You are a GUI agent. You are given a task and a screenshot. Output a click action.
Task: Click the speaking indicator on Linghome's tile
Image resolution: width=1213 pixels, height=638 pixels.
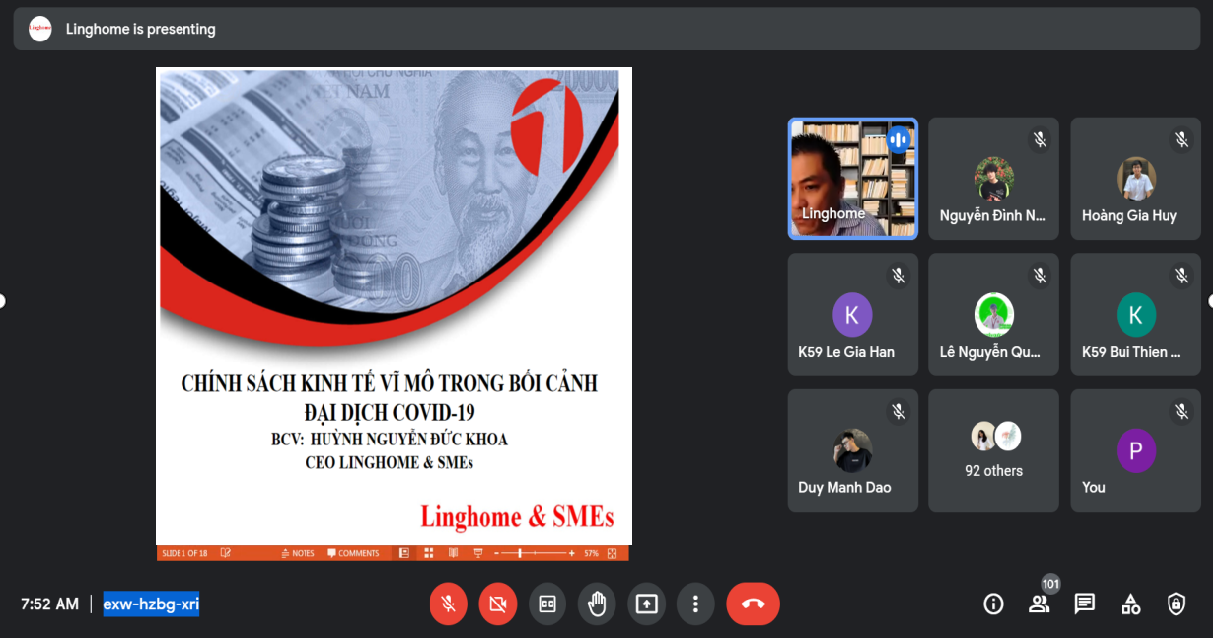click(899, 139)
